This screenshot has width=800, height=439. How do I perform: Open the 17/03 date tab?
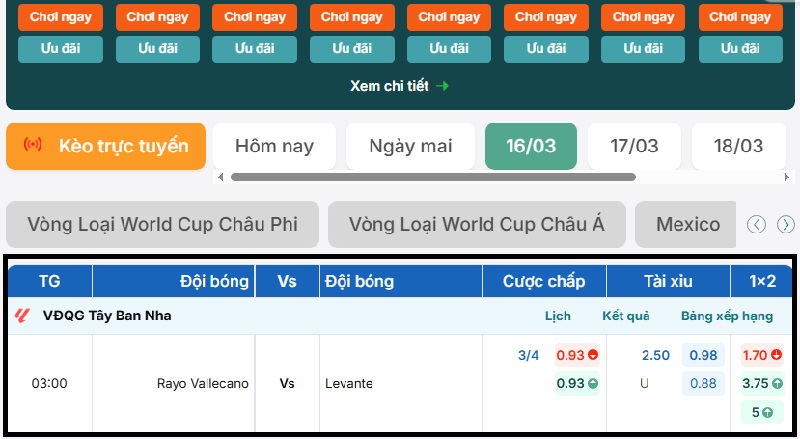[x=634, y=146]
